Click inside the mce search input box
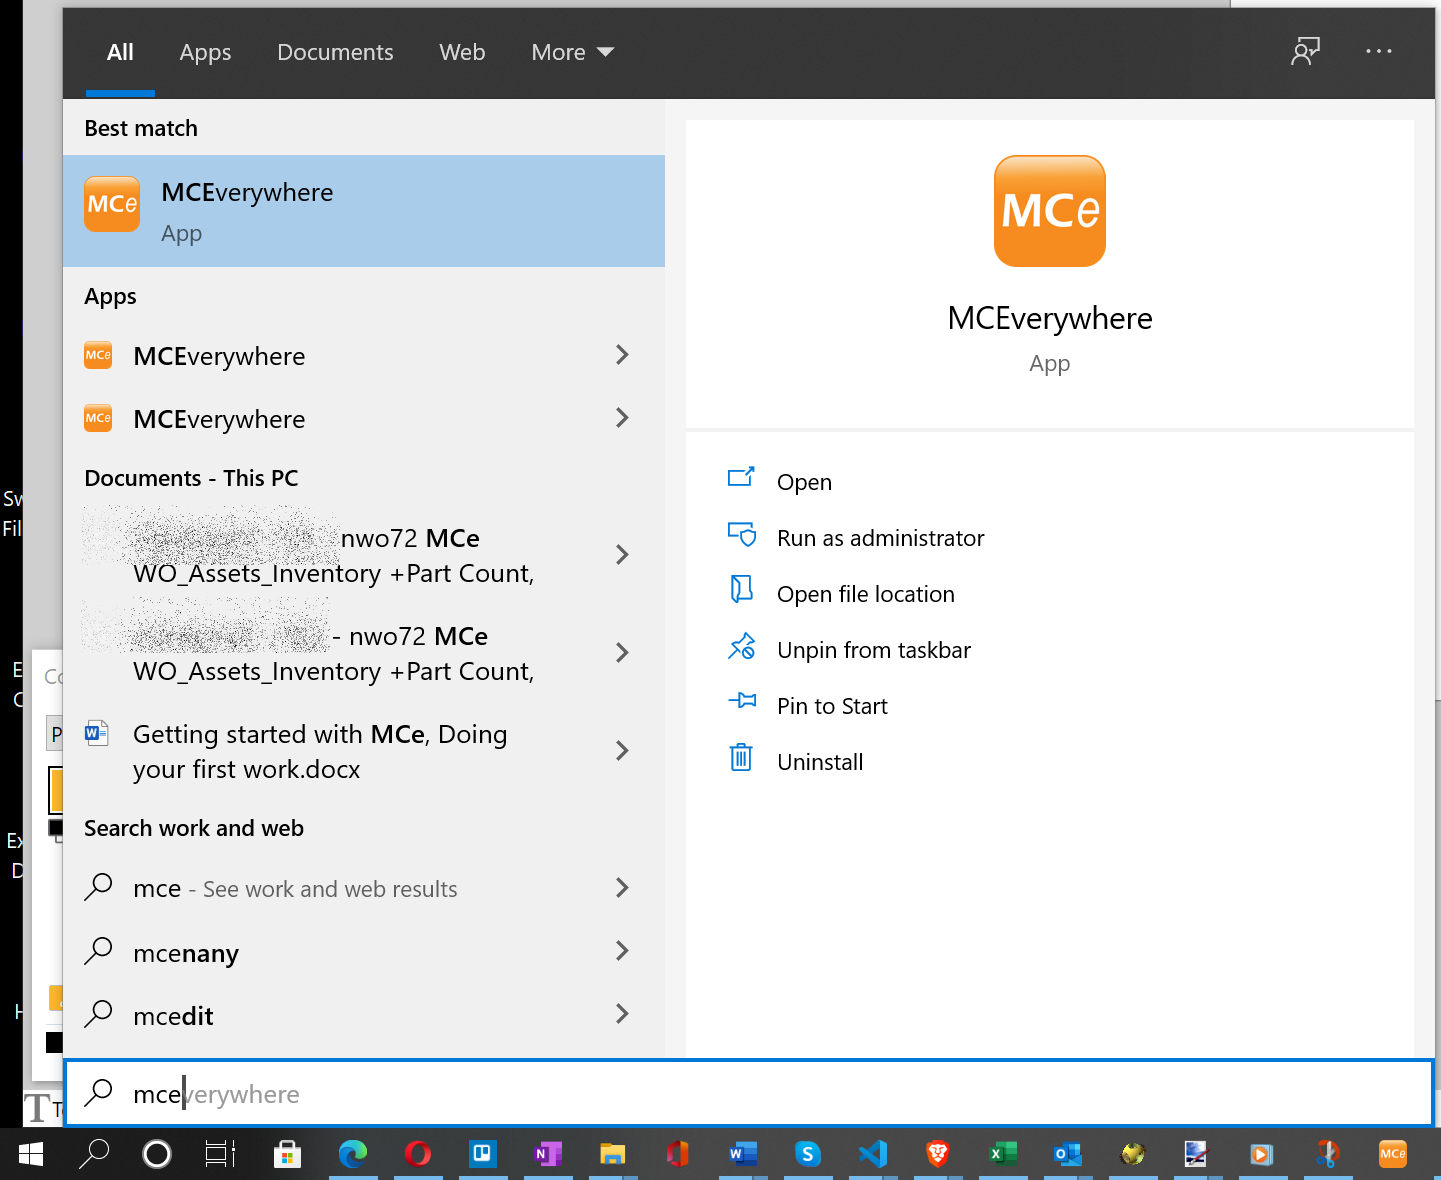Viewport: 1441px width, 1180px height. pos(749,1093)
